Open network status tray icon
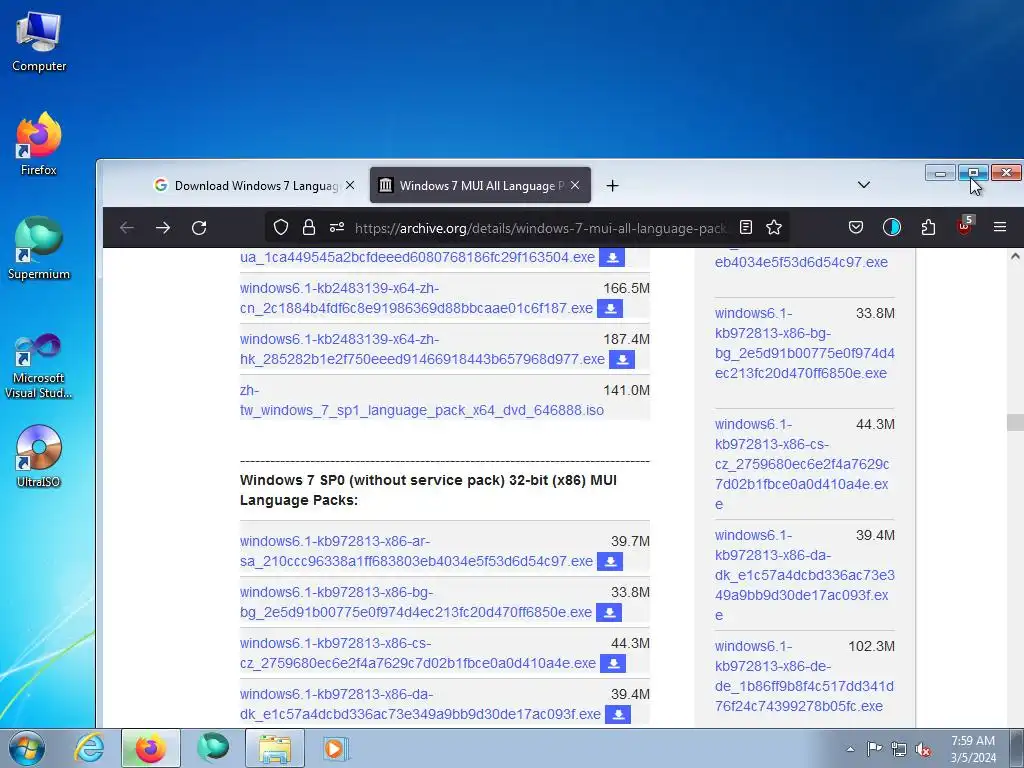Screen dimensions: 1024x768 [899, 749]
